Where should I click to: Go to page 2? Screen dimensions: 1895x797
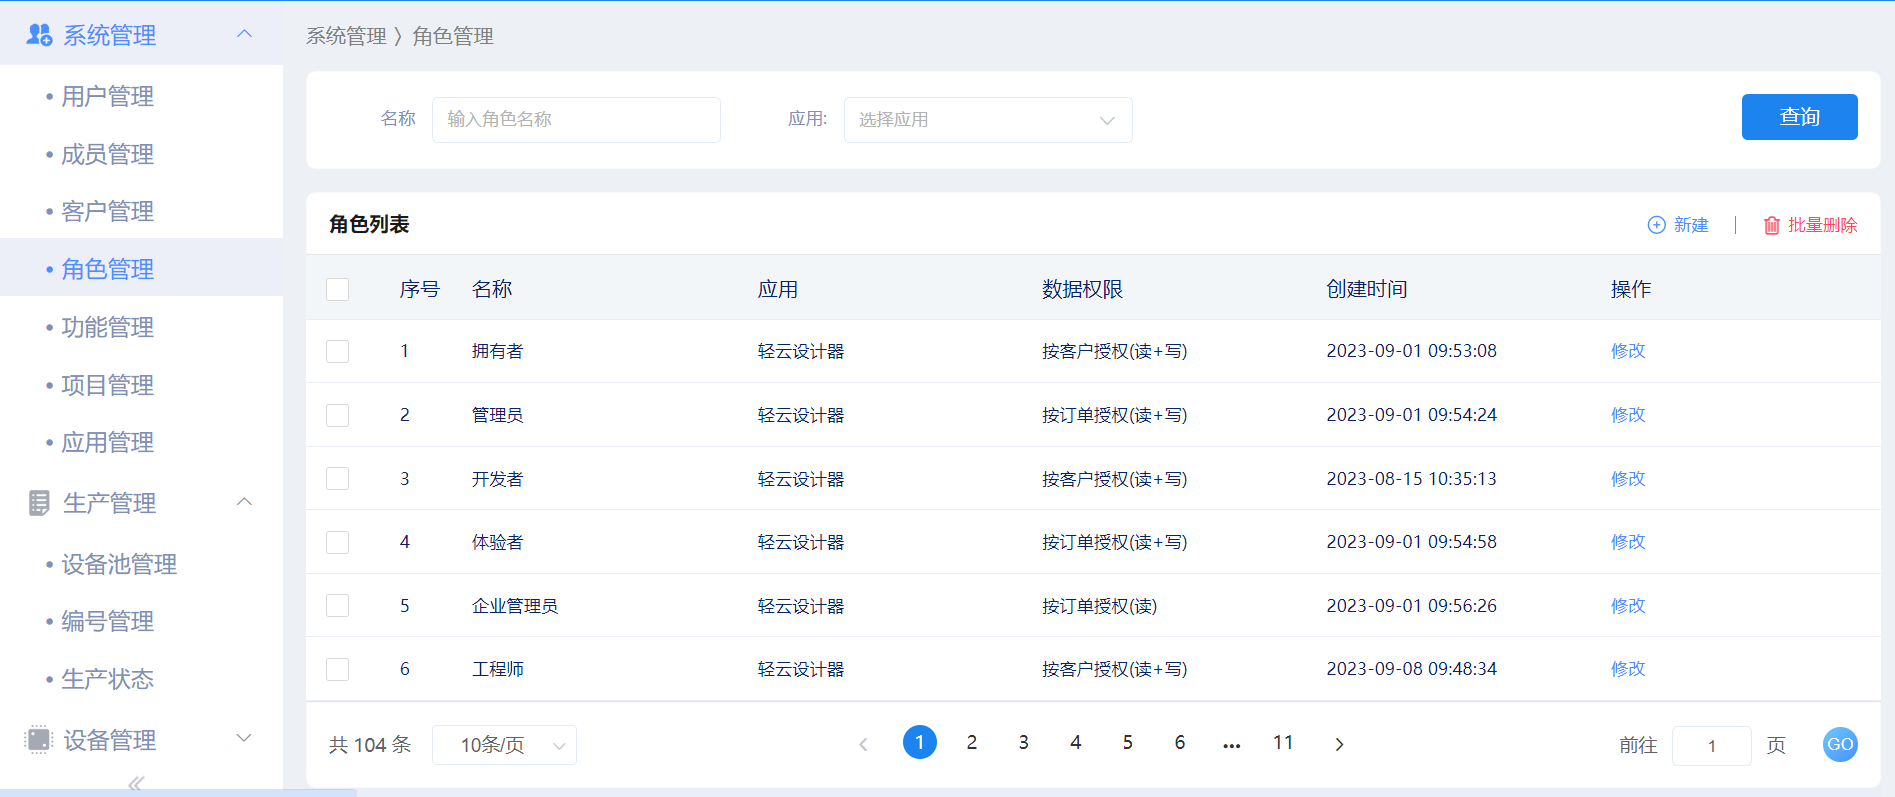pyautogui.click(x=972, y=742)
